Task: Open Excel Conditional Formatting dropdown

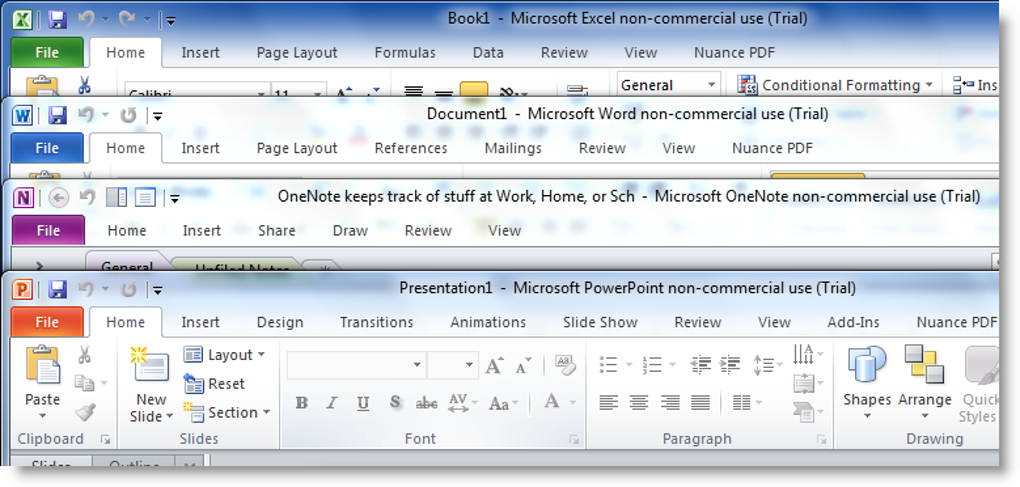Action: (835, 85)
